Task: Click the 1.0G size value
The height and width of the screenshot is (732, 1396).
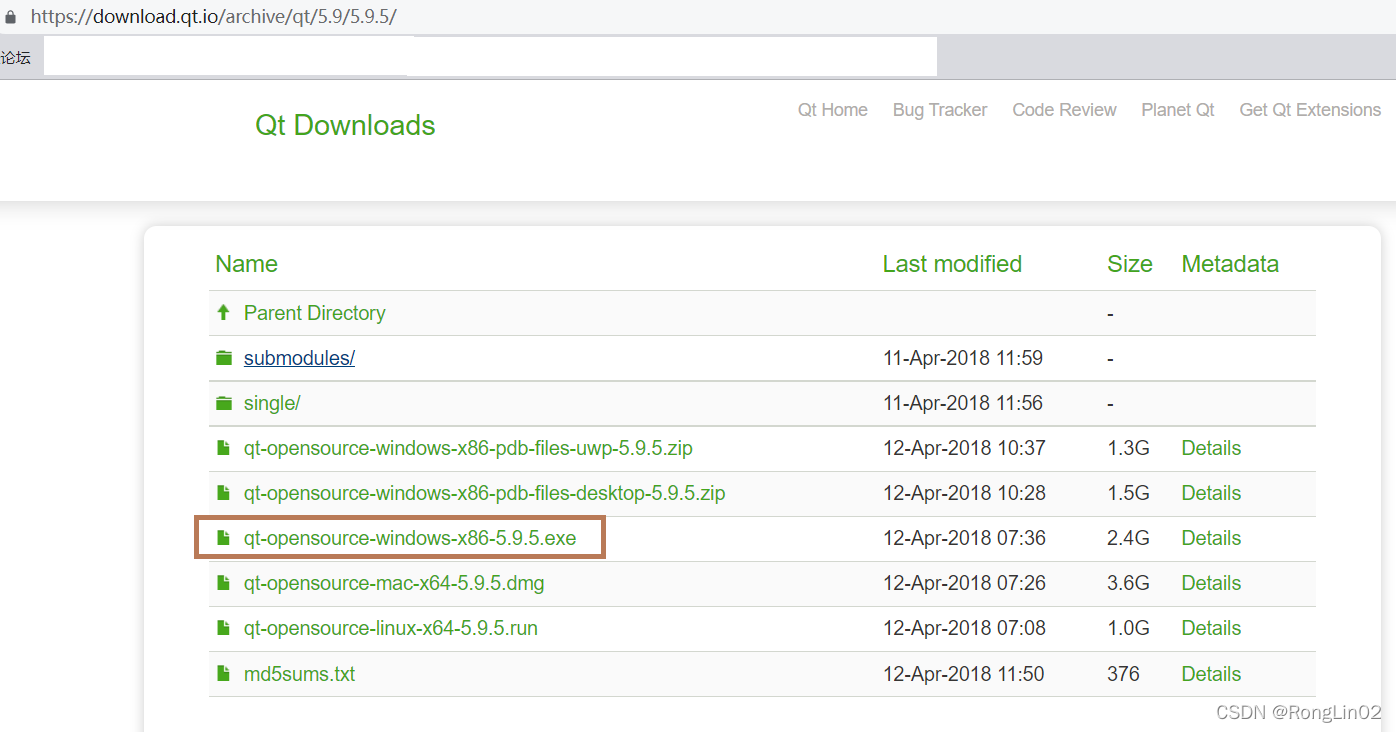Action: (x=1128, y=628)
